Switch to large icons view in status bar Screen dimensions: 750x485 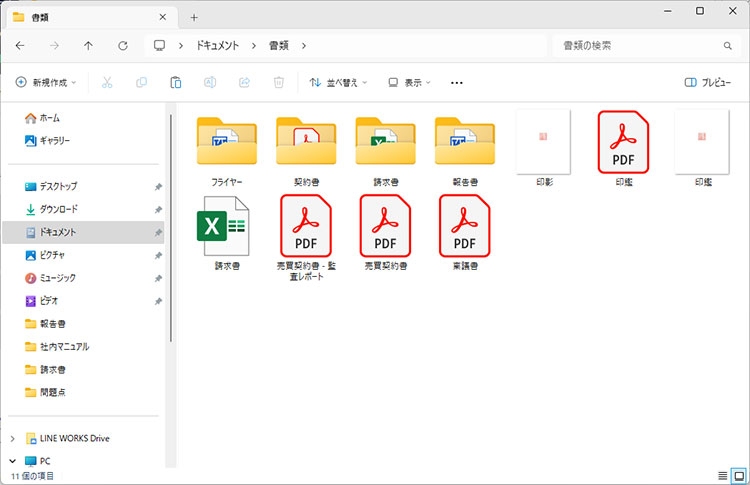738,474
